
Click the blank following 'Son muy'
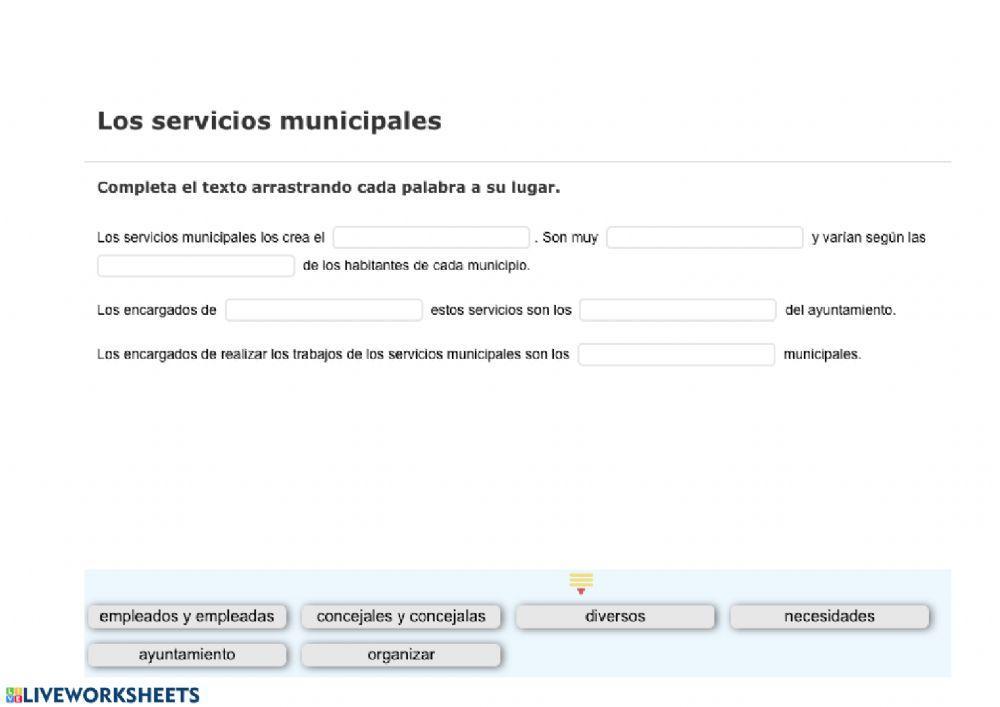(x=704, y=238)
